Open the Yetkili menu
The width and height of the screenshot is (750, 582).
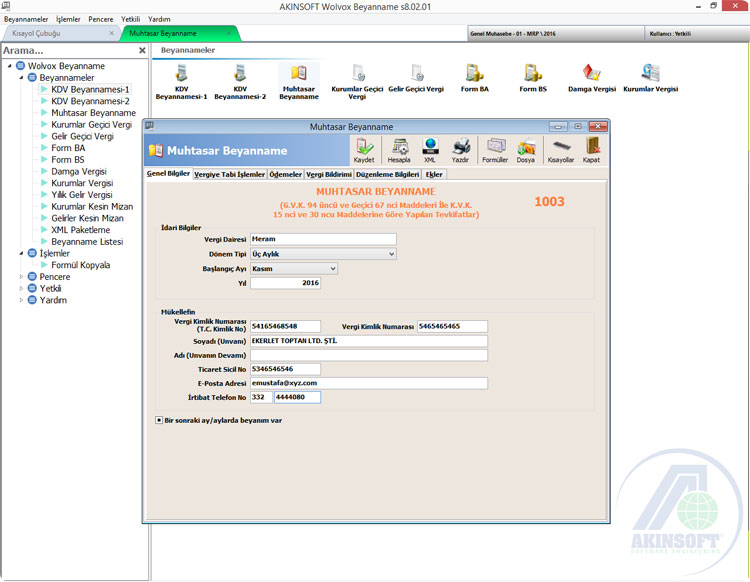131,19
